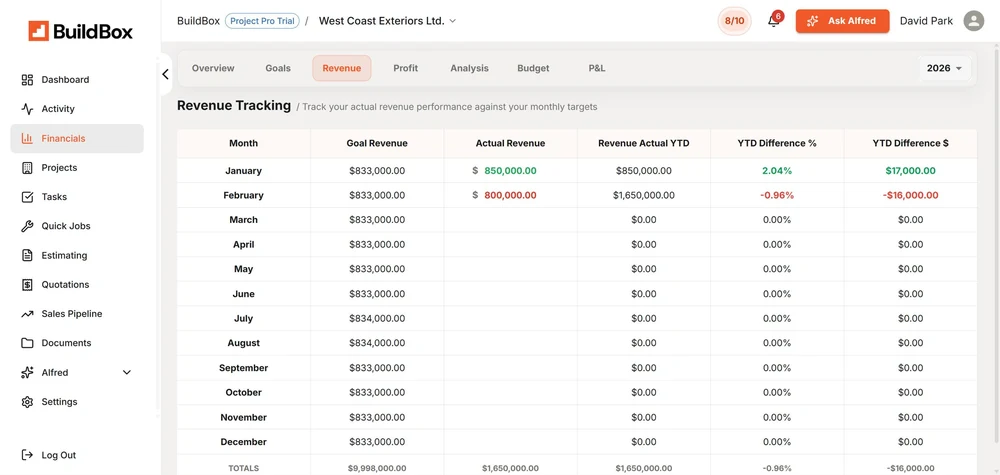
Task: Click the Quick Jobs wrench icon
Action: [27, 226]
